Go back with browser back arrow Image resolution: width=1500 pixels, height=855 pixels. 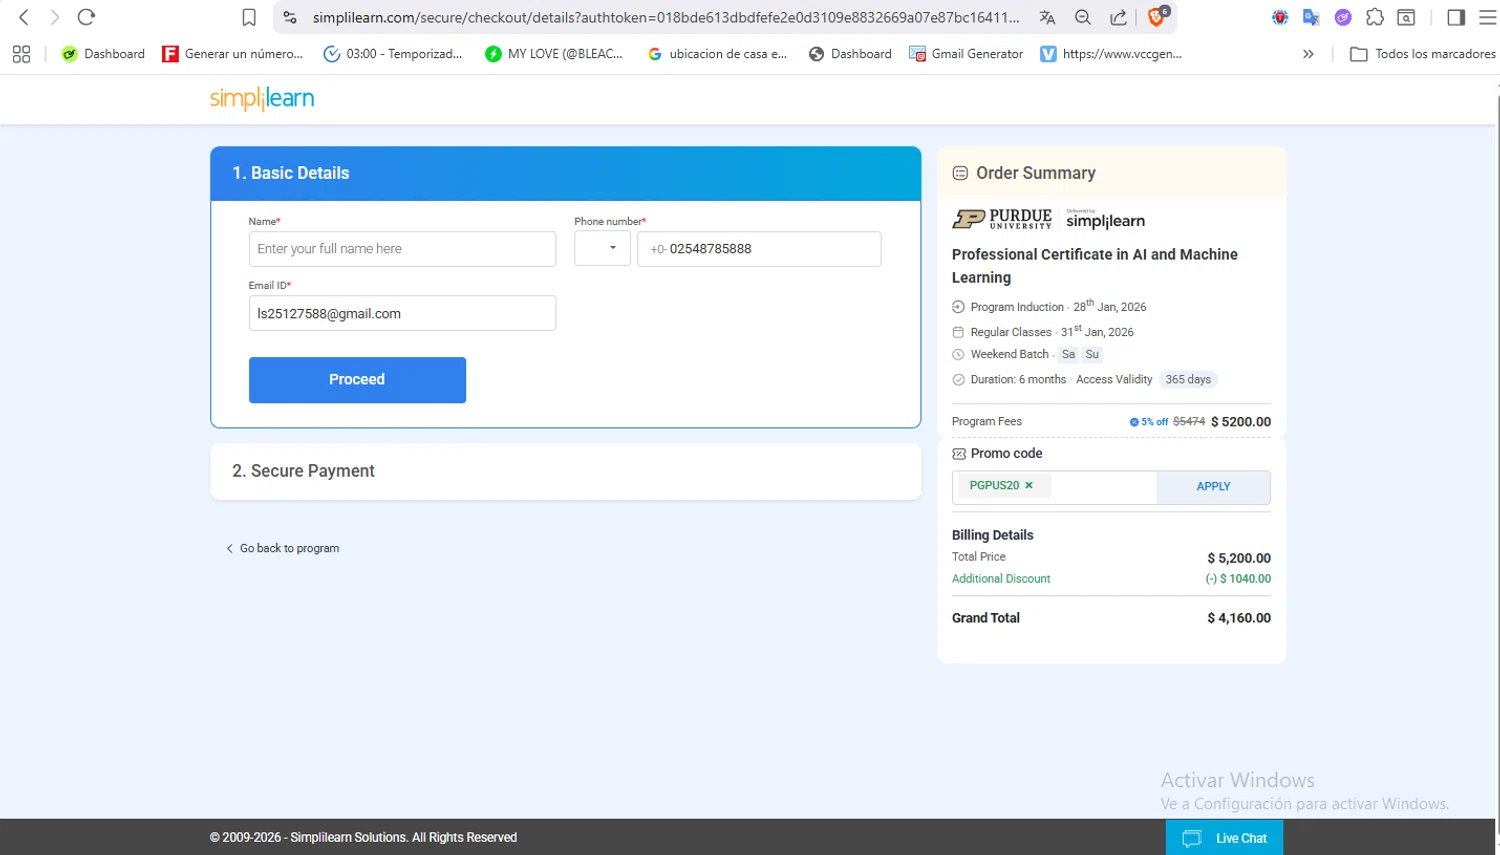click(x=24, y=17)
